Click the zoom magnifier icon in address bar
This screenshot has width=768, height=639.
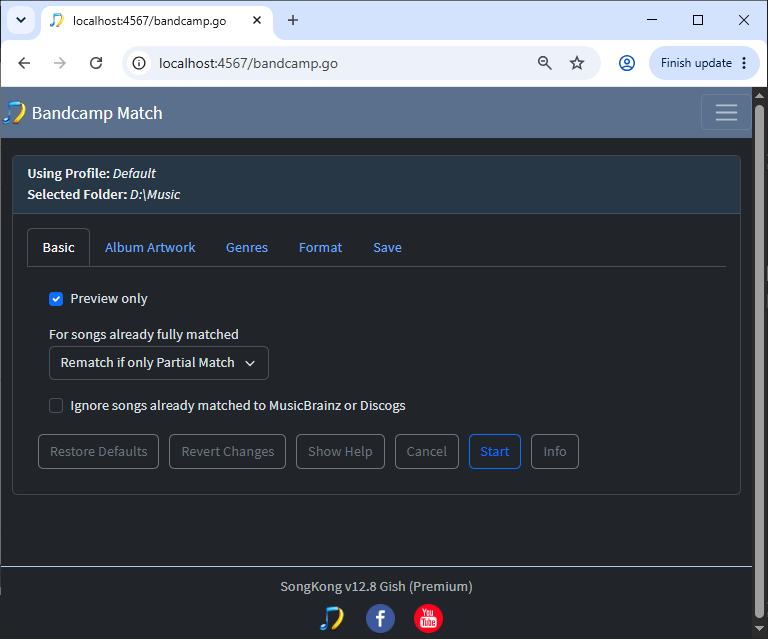pyautogui.click(x=544, y=63)
